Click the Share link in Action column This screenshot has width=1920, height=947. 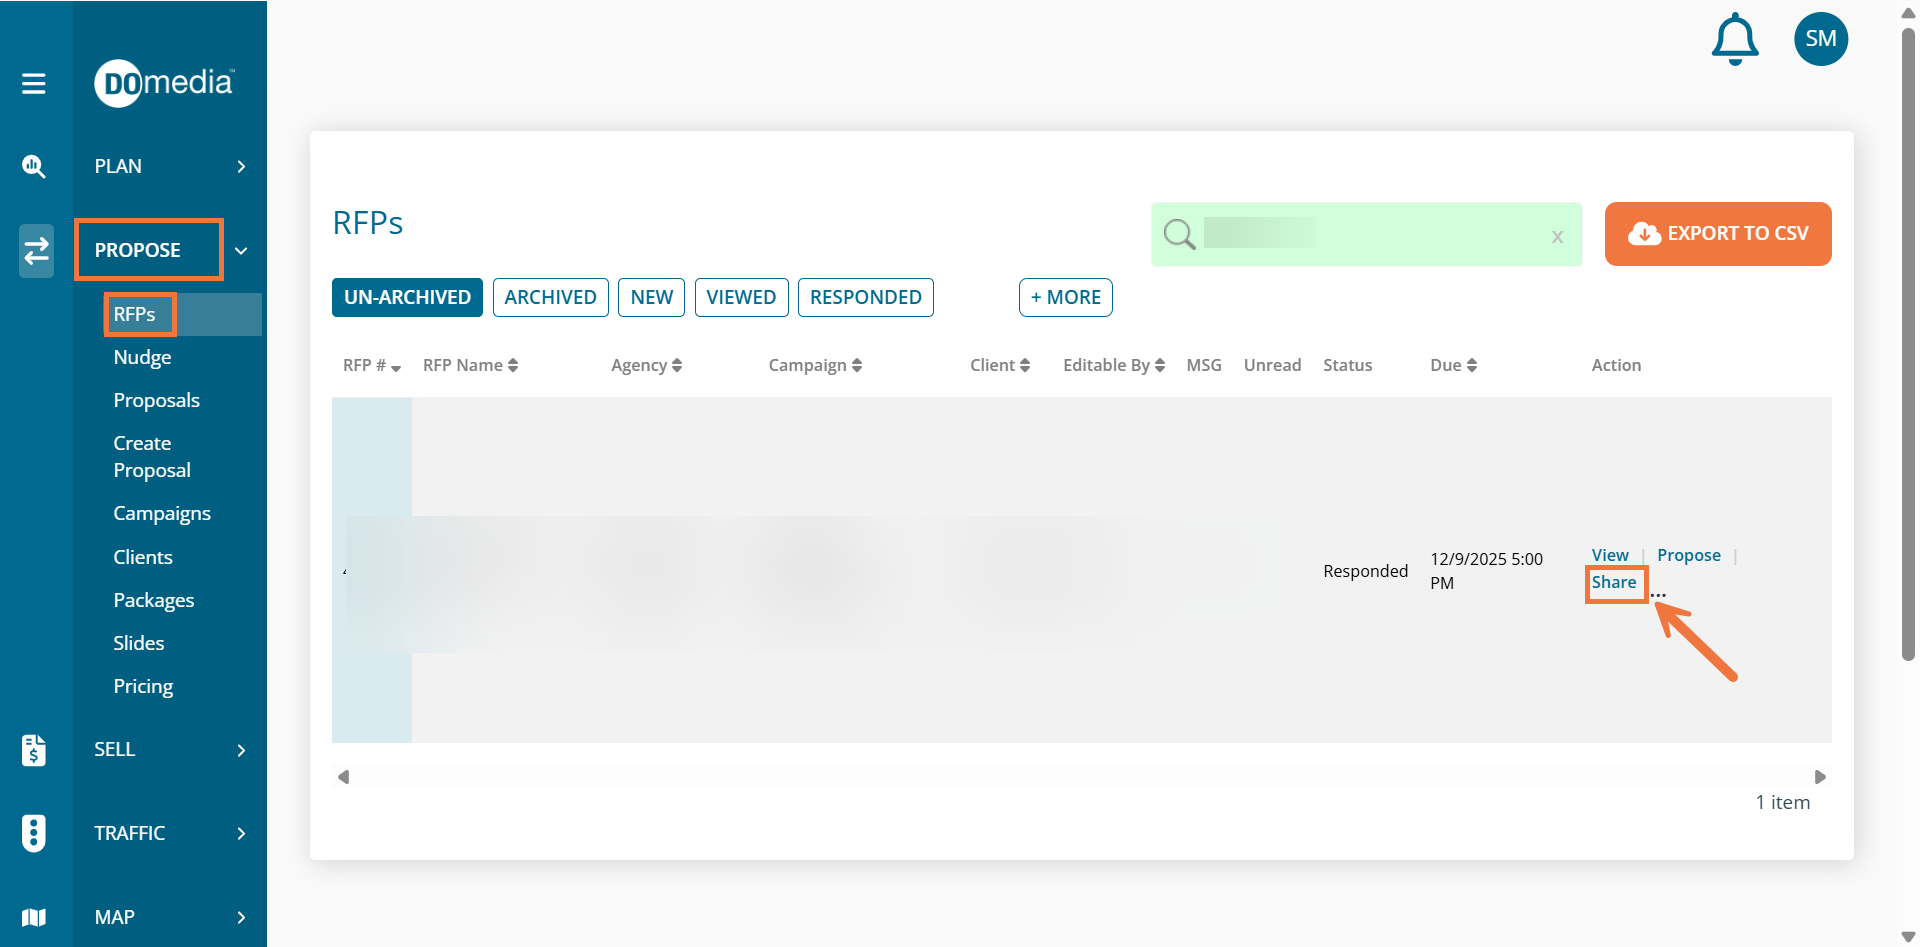(1614, 583)
